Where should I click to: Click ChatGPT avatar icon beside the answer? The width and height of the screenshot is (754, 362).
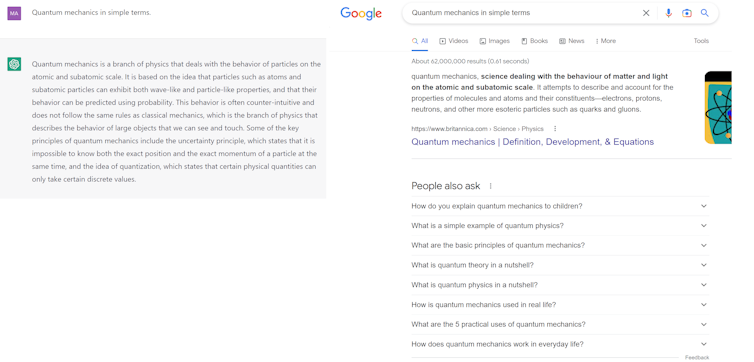point(14,64)
